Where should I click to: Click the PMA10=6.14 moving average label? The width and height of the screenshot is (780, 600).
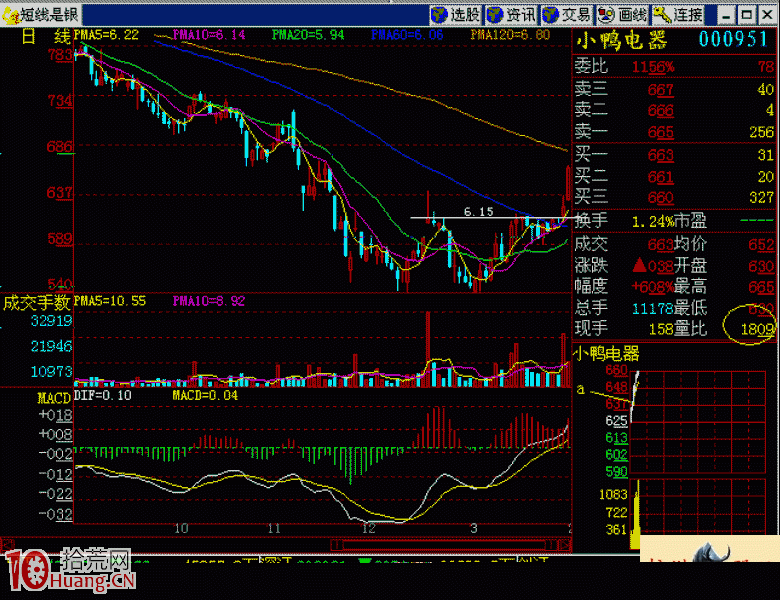click(209, 35)
